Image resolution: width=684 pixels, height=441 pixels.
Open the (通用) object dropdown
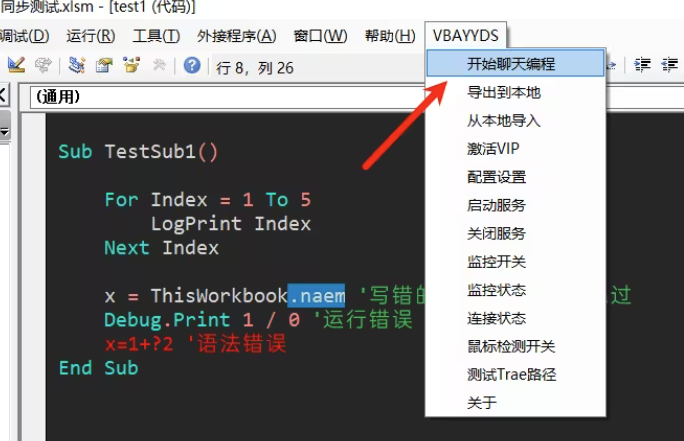[x=227, y=97]
